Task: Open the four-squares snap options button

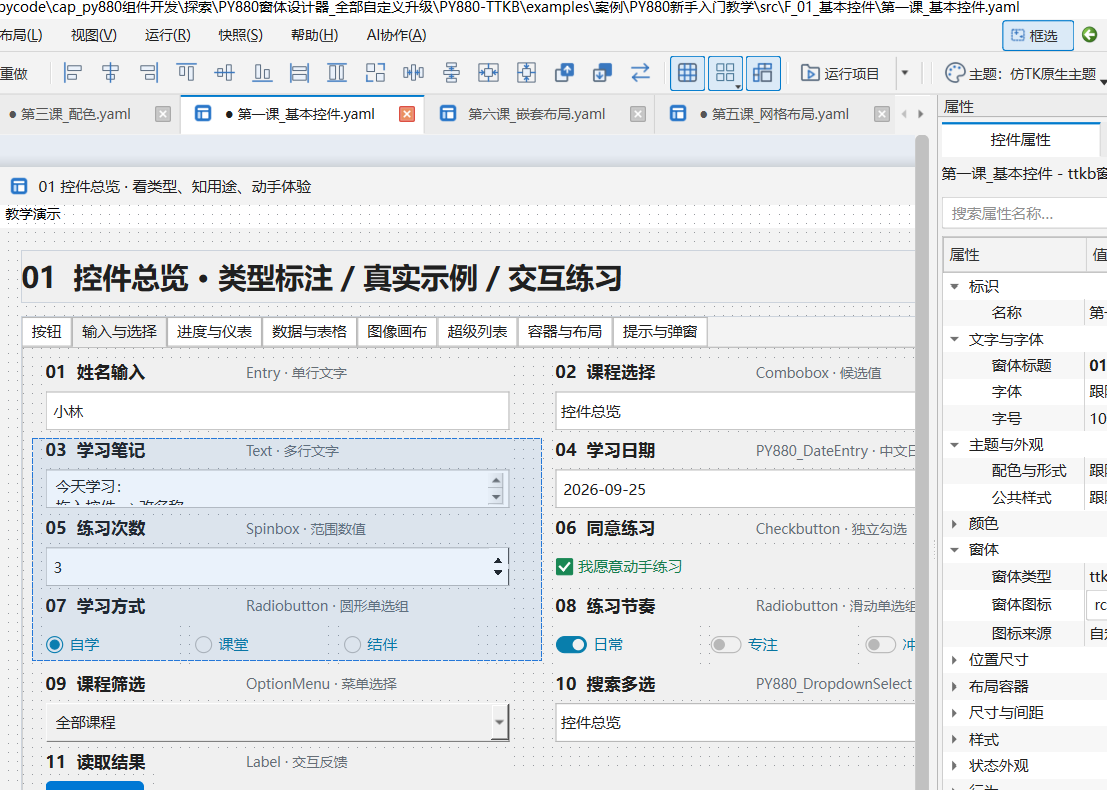Action: pos(725,73)
